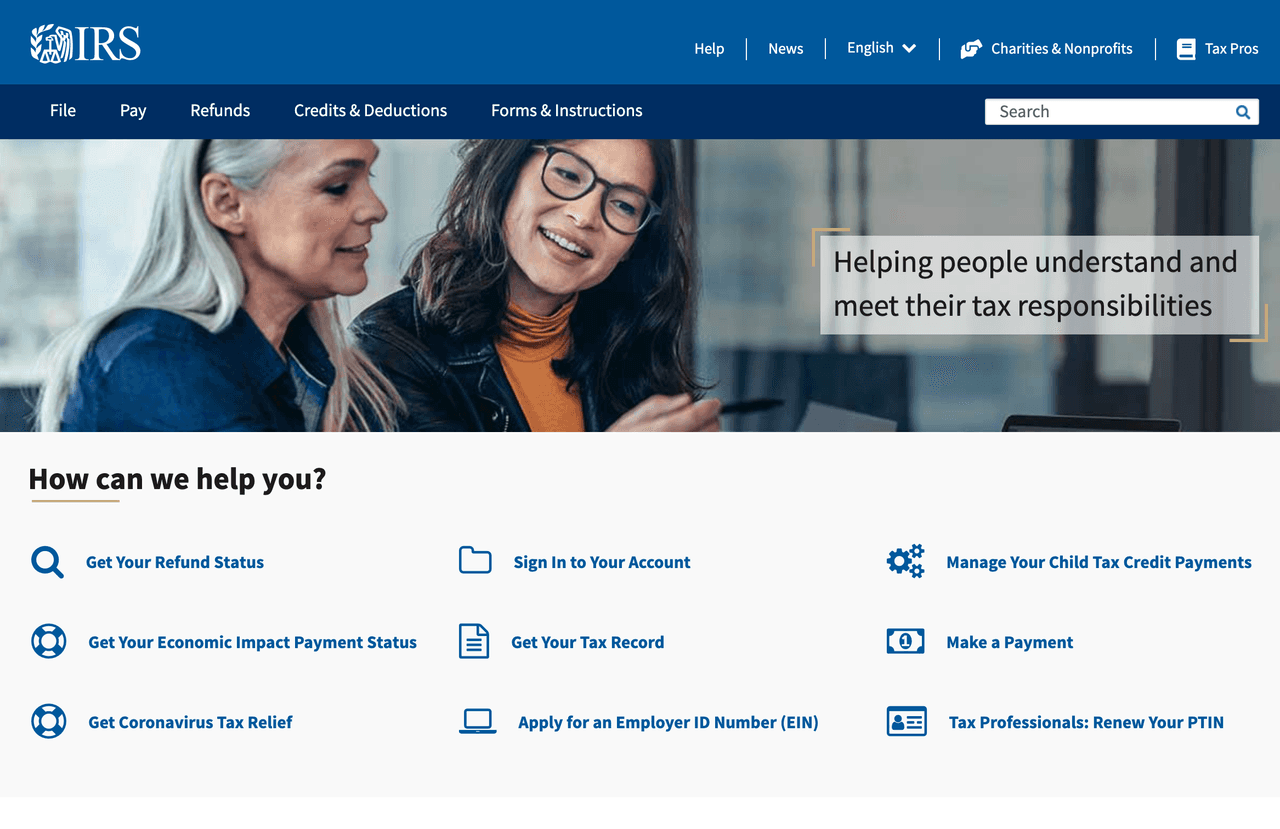Click the IRS logo in header
1280x829 pixels.
(85, 44)
